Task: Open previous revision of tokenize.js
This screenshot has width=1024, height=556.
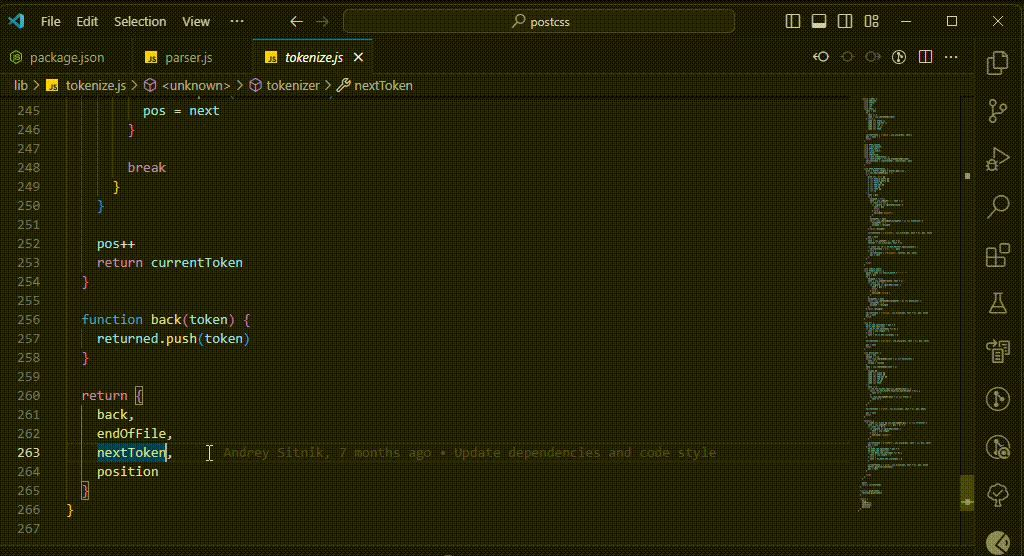Action: click(821, 57)
